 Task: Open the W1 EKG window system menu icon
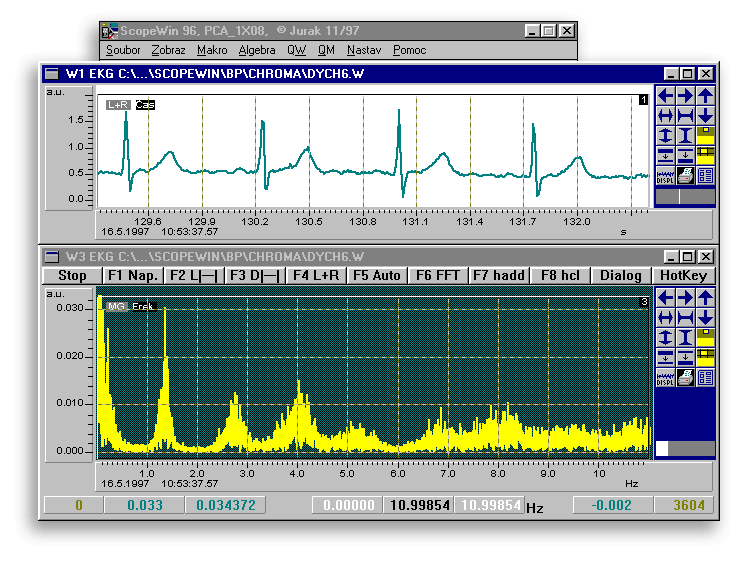click(51, 73)
